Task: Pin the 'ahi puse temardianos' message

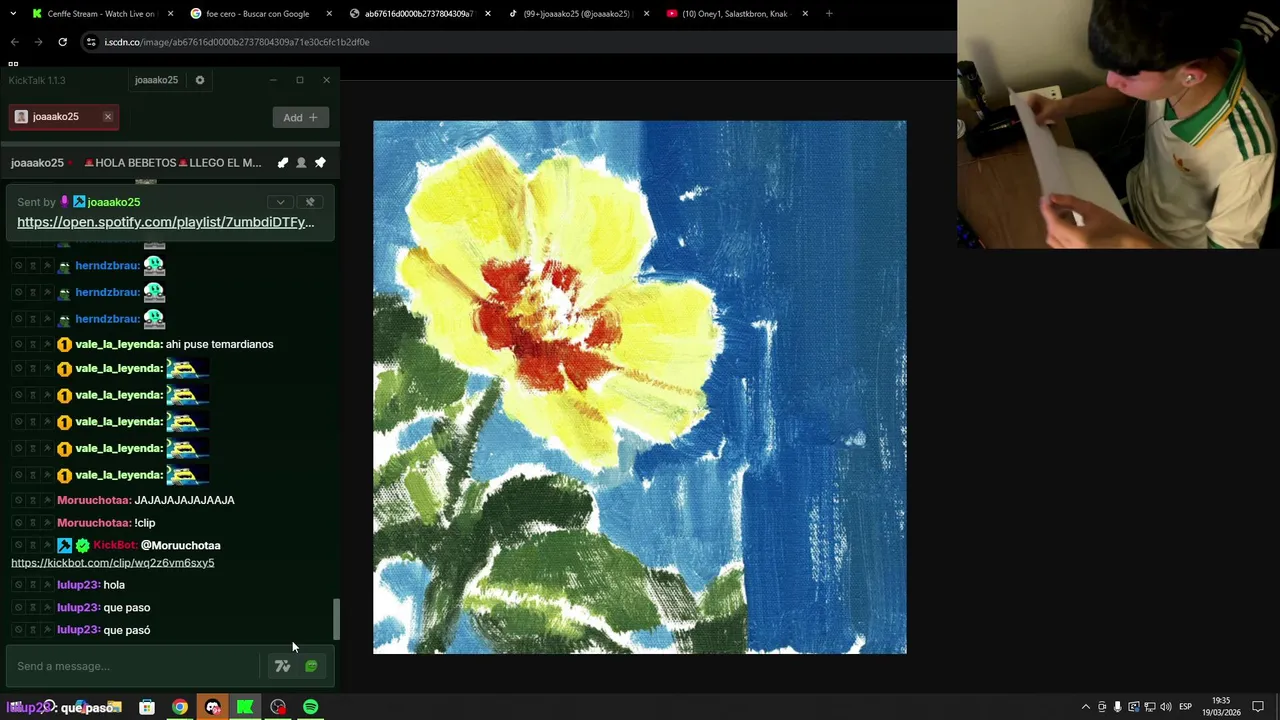Action: pos(46,344)
